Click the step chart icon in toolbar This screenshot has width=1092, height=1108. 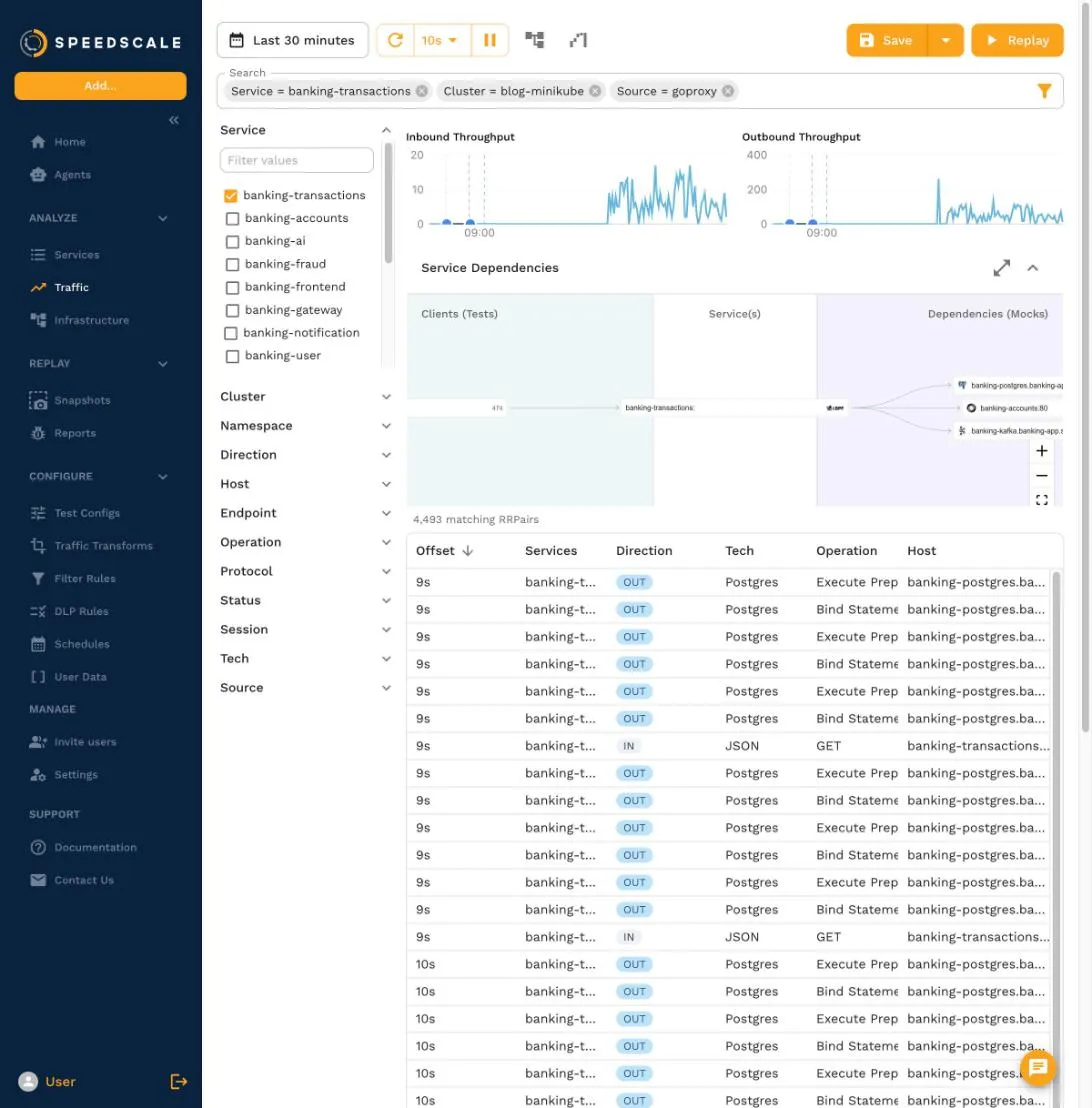(x=578, y=40)
